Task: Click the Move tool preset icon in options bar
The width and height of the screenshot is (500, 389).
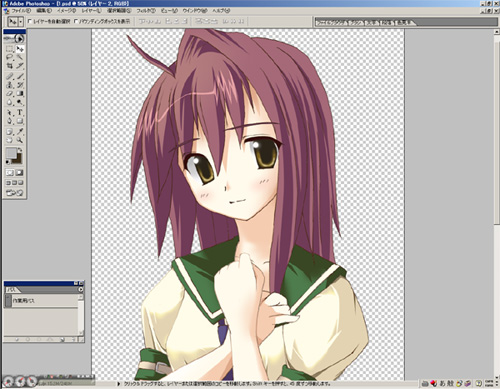Action: pos(13,22)
